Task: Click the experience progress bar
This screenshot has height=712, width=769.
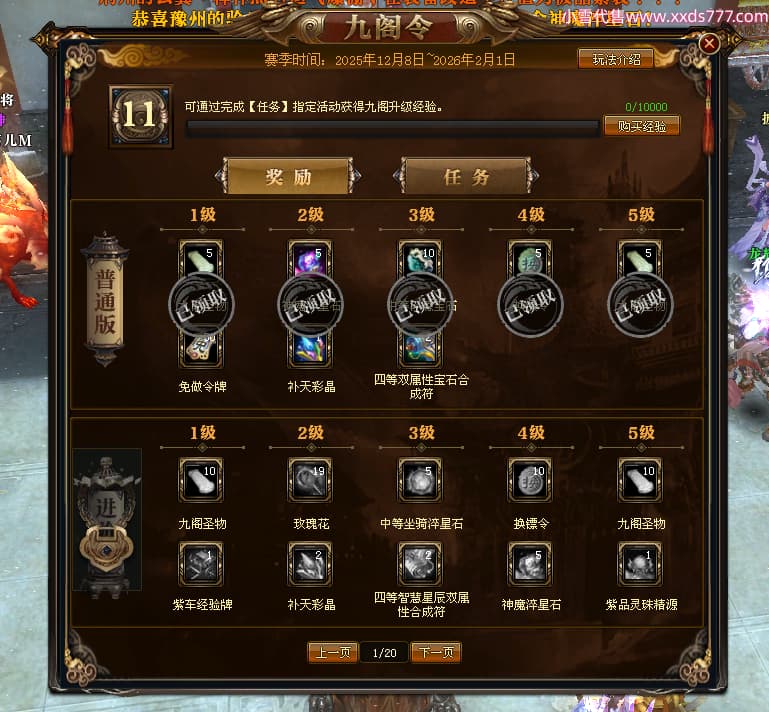Action: pyautogui.click(x=392, y=128)
